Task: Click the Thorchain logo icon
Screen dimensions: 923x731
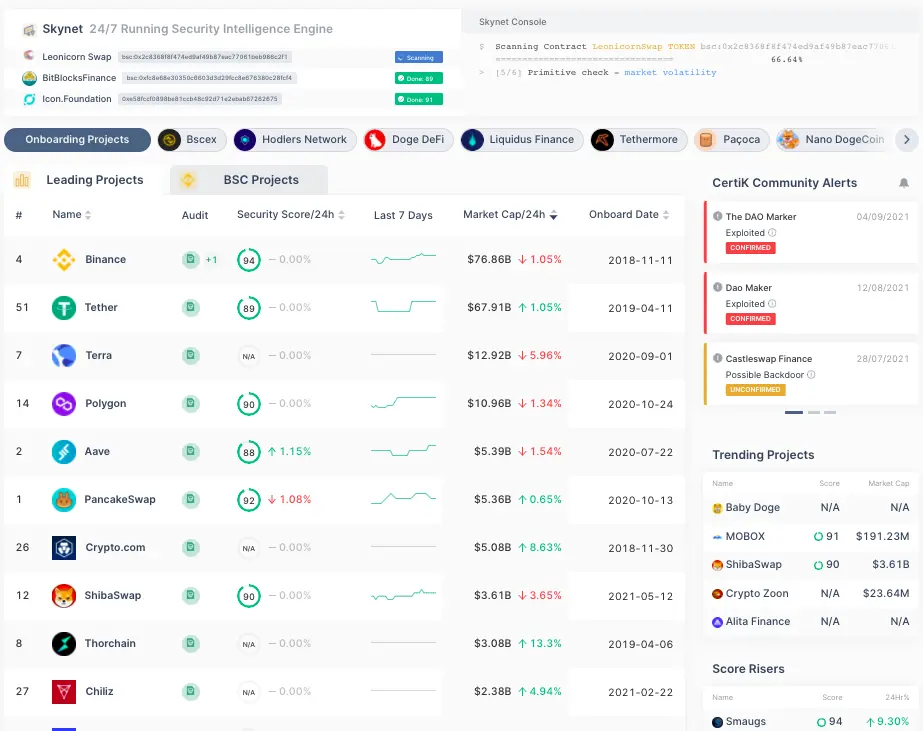Action: (64, 644)
